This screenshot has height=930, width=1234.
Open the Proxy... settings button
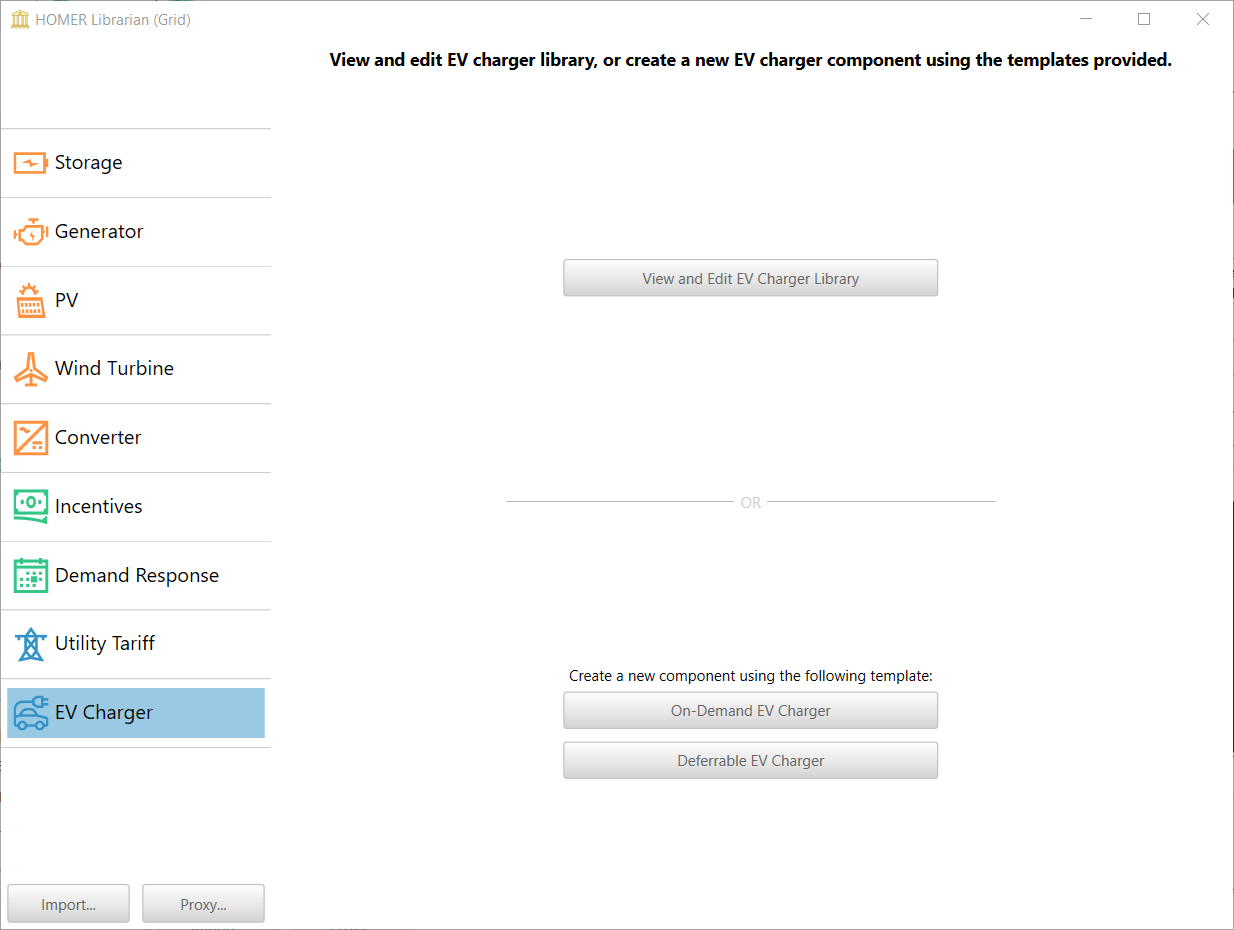pos(203,904)
